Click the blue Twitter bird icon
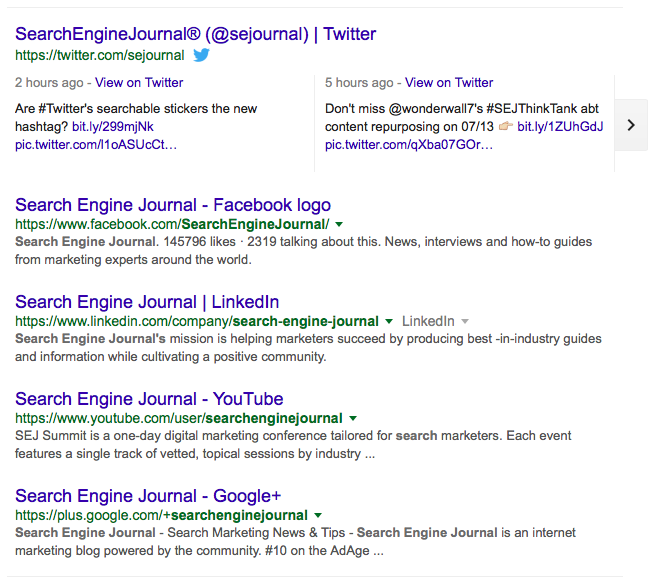 click(x=201, y=55)
